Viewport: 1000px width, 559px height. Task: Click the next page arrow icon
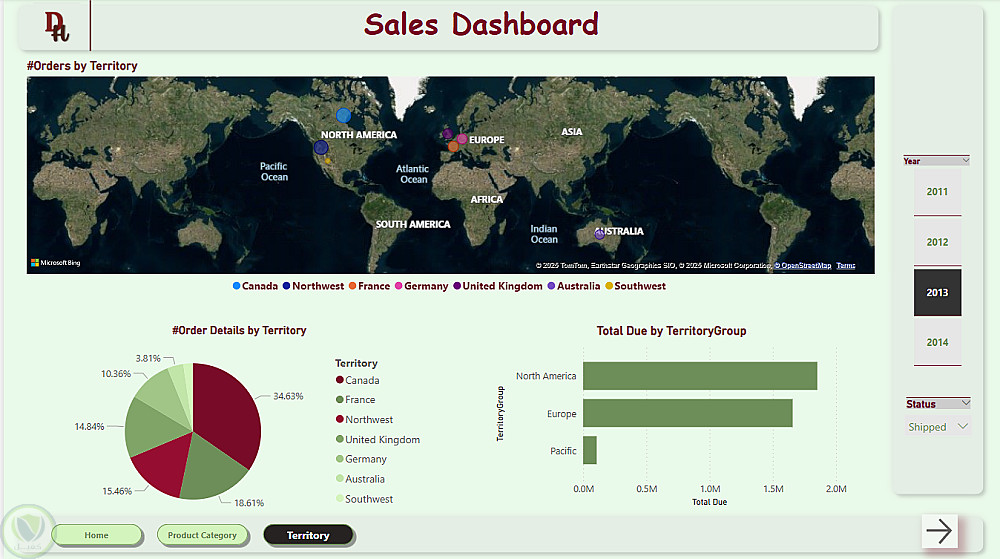939,530
